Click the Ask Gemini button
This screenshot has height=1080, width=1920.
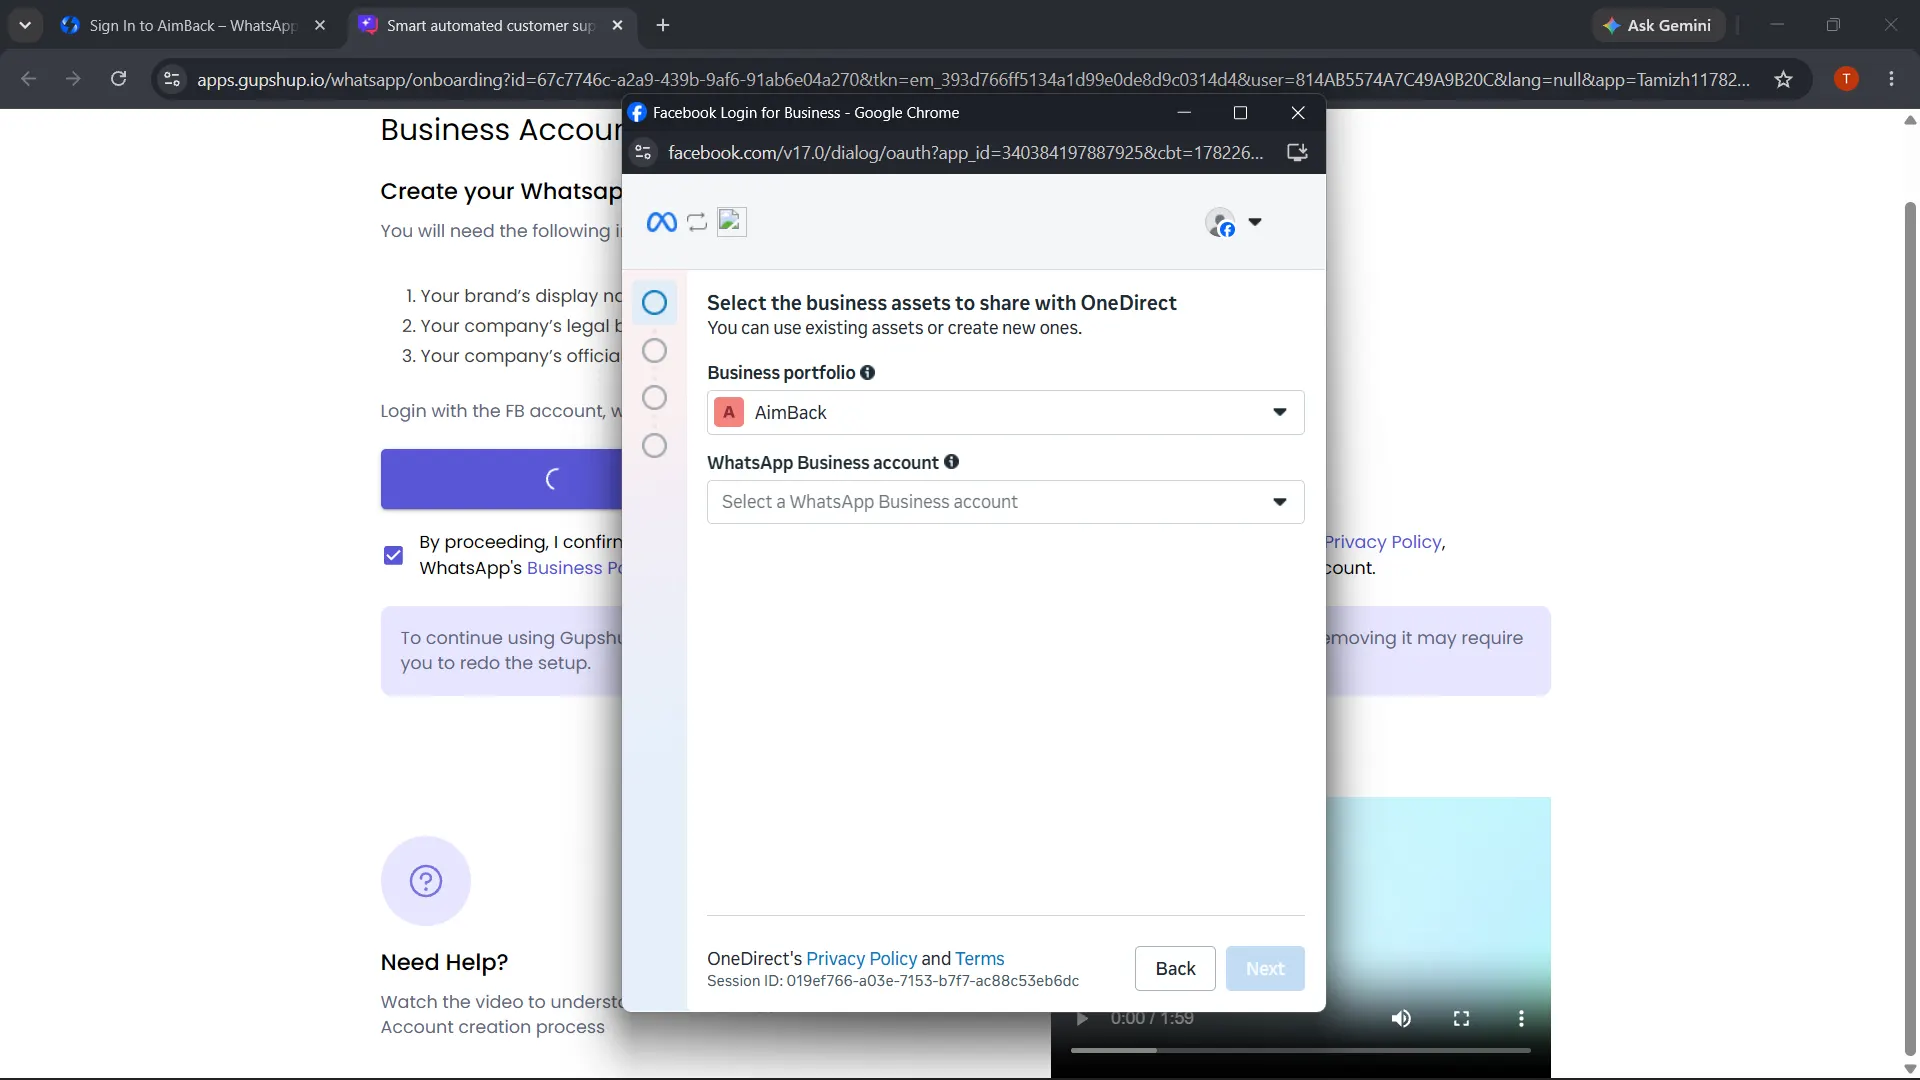pos(1658,25)
